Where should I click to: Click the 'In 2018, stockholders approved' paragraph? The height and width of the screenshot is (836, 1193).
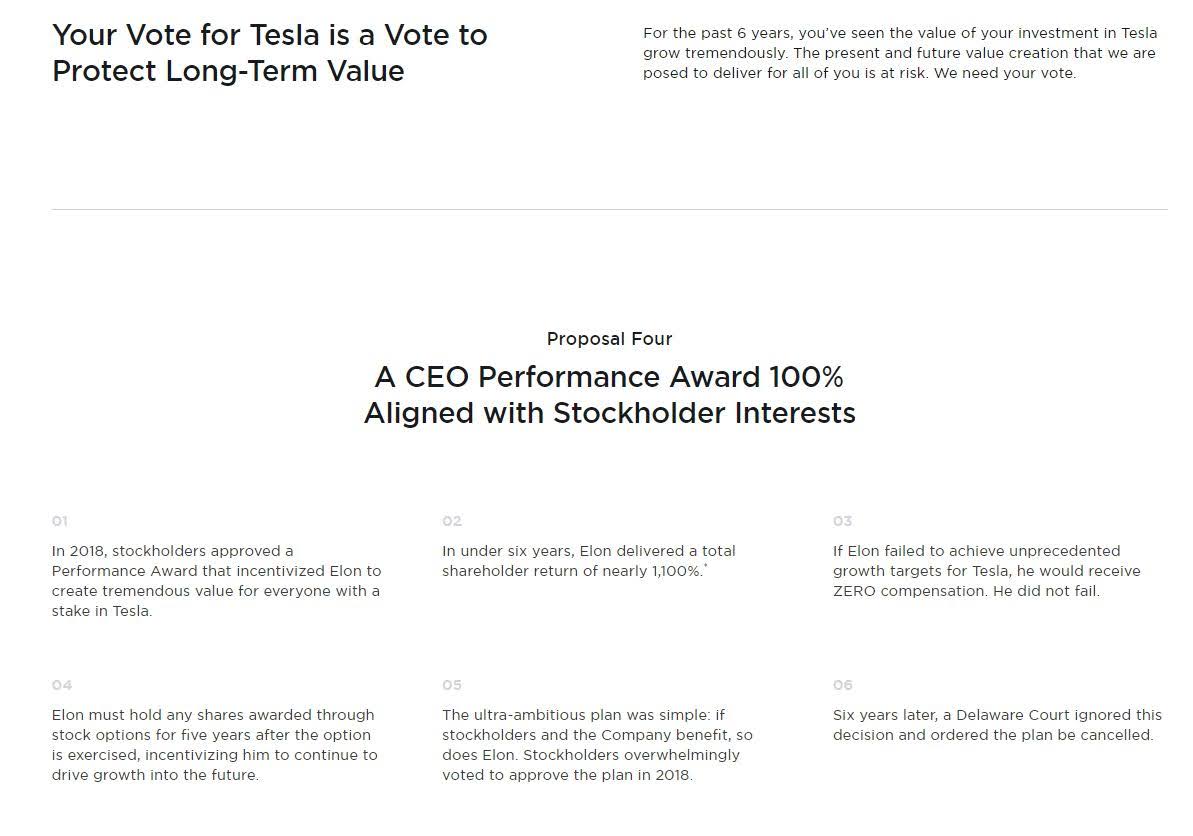(x=217, y=581)
